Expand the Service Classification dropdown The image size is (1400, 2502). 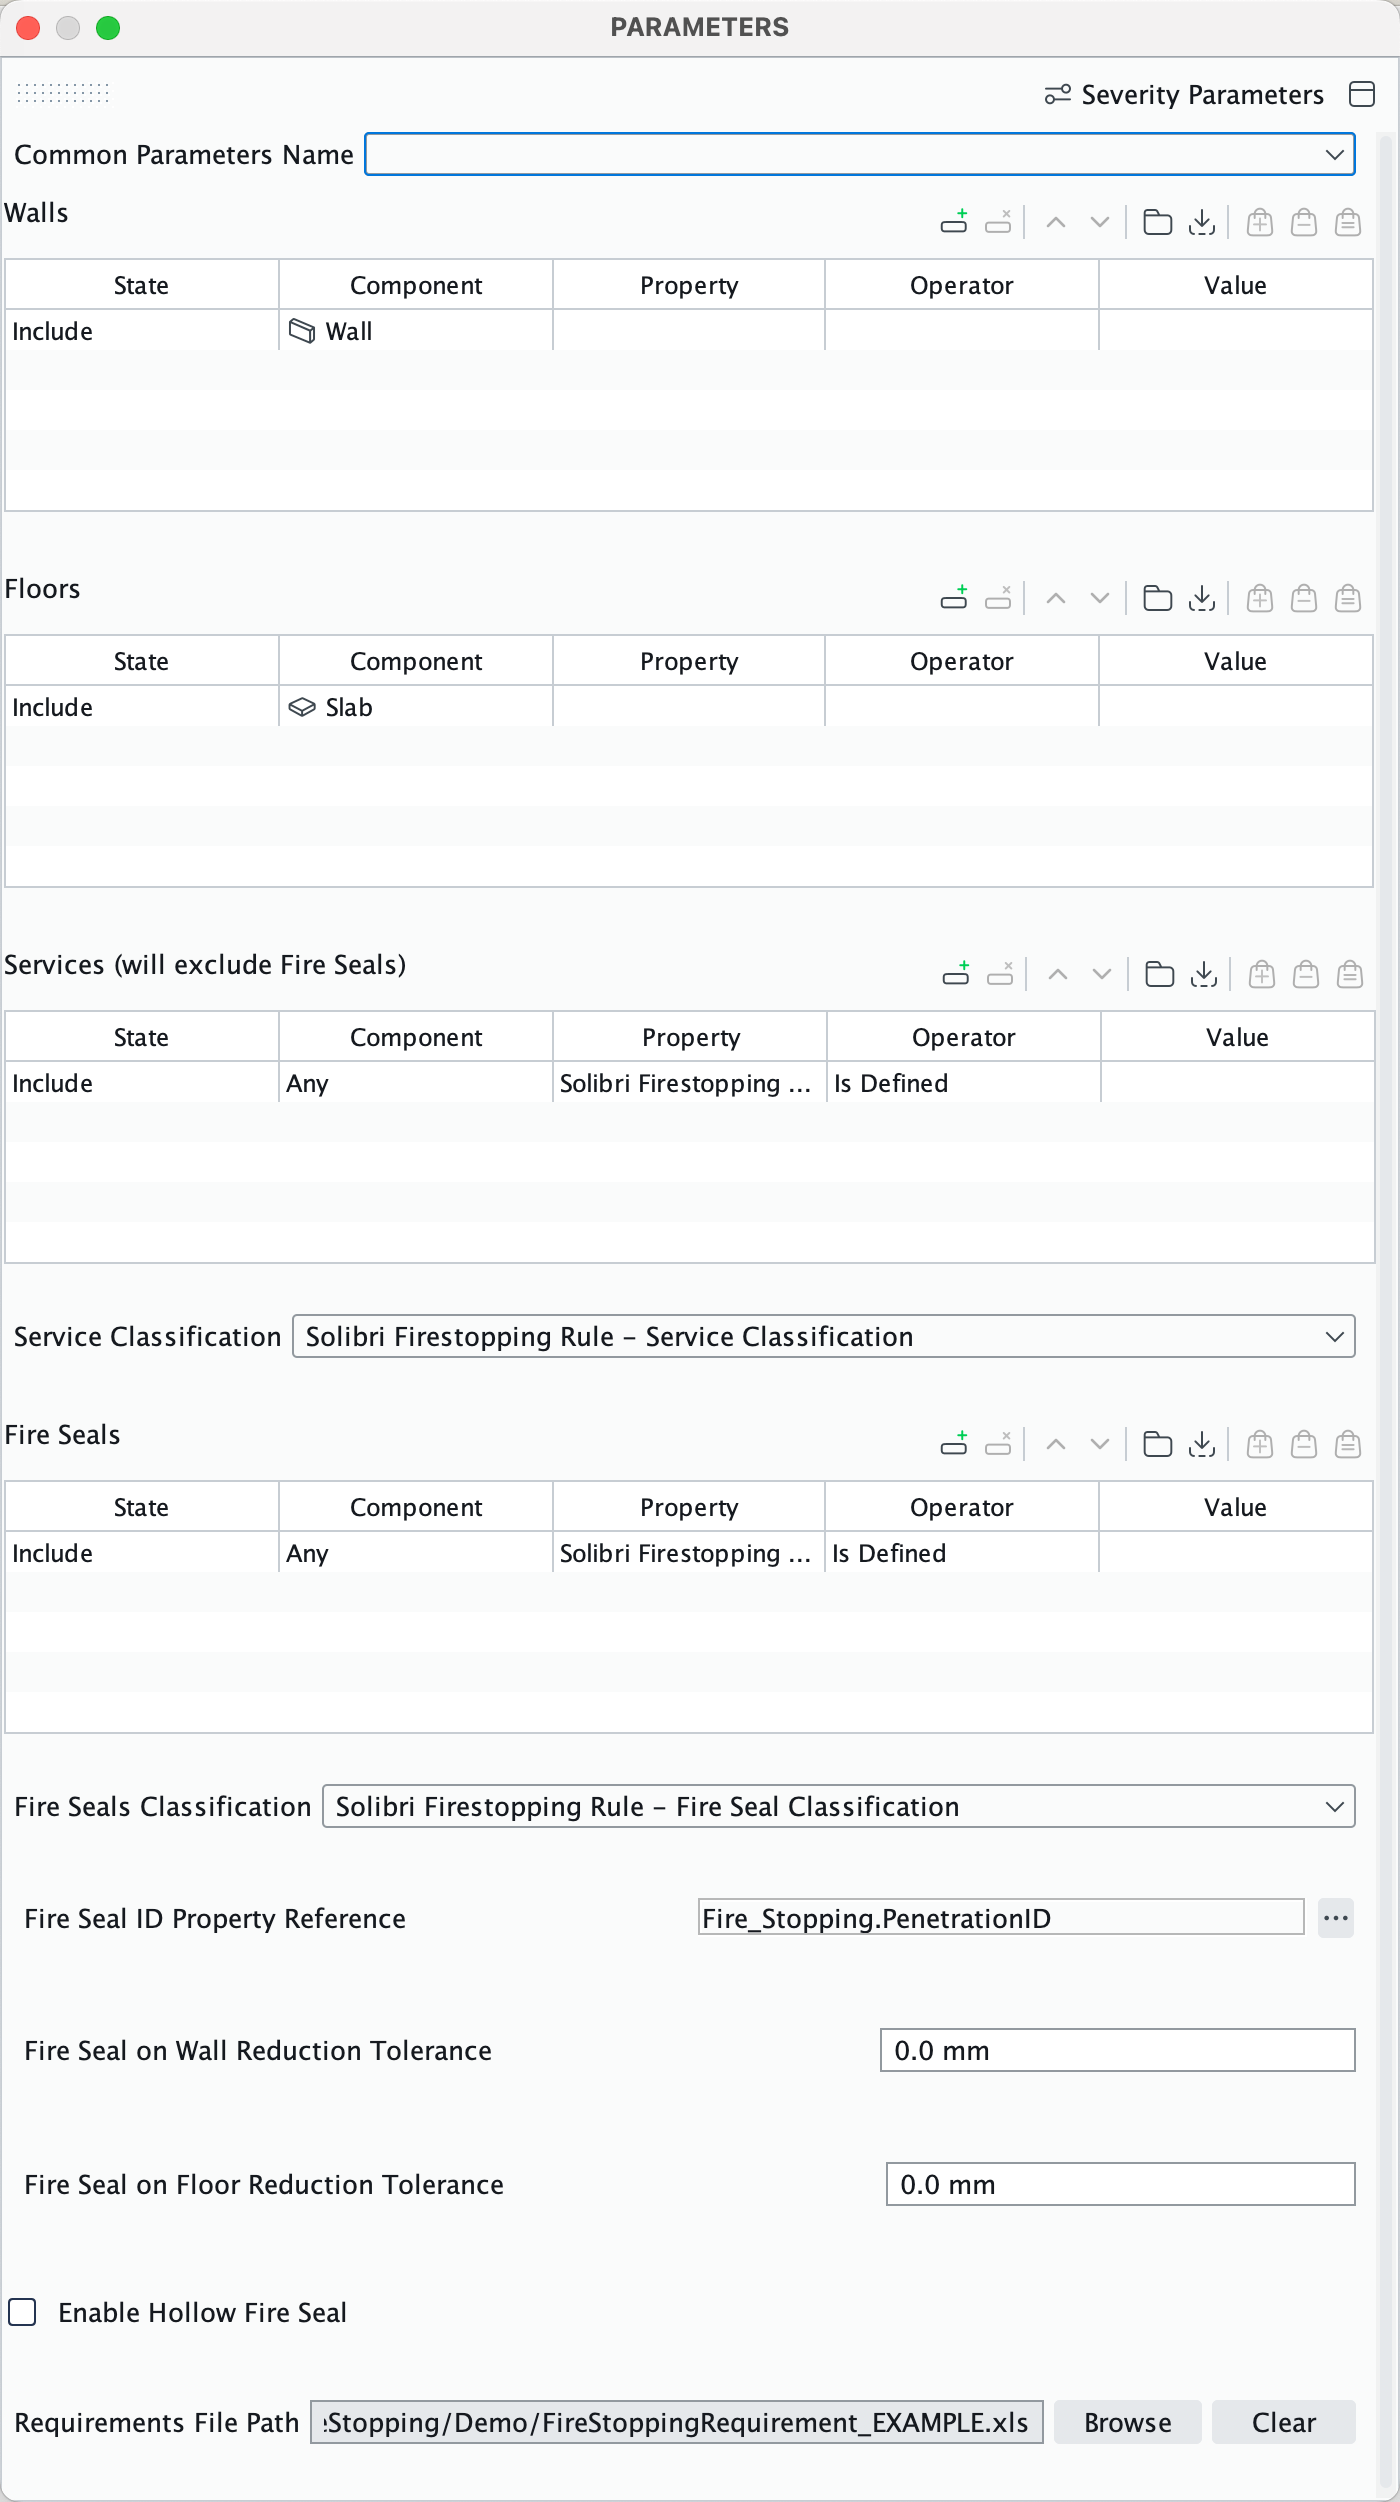(1334, 1337)
